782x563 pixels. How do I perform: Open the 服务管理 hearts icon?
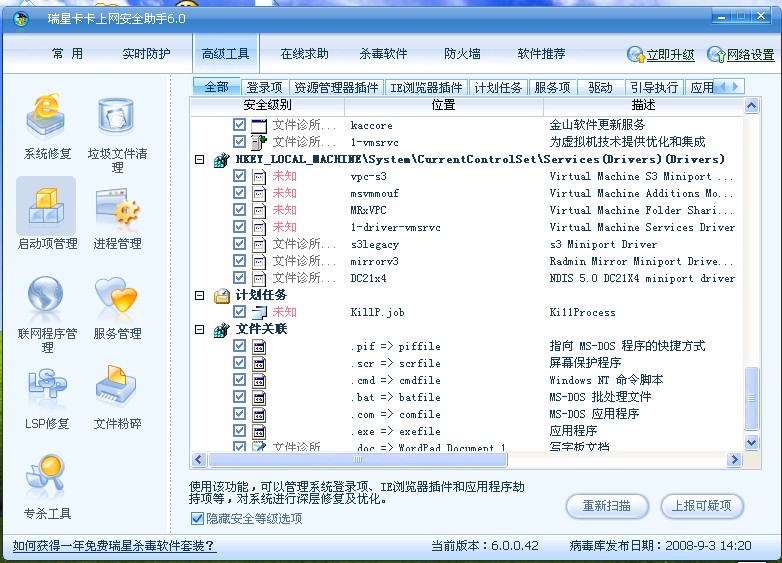click(116, 296)
